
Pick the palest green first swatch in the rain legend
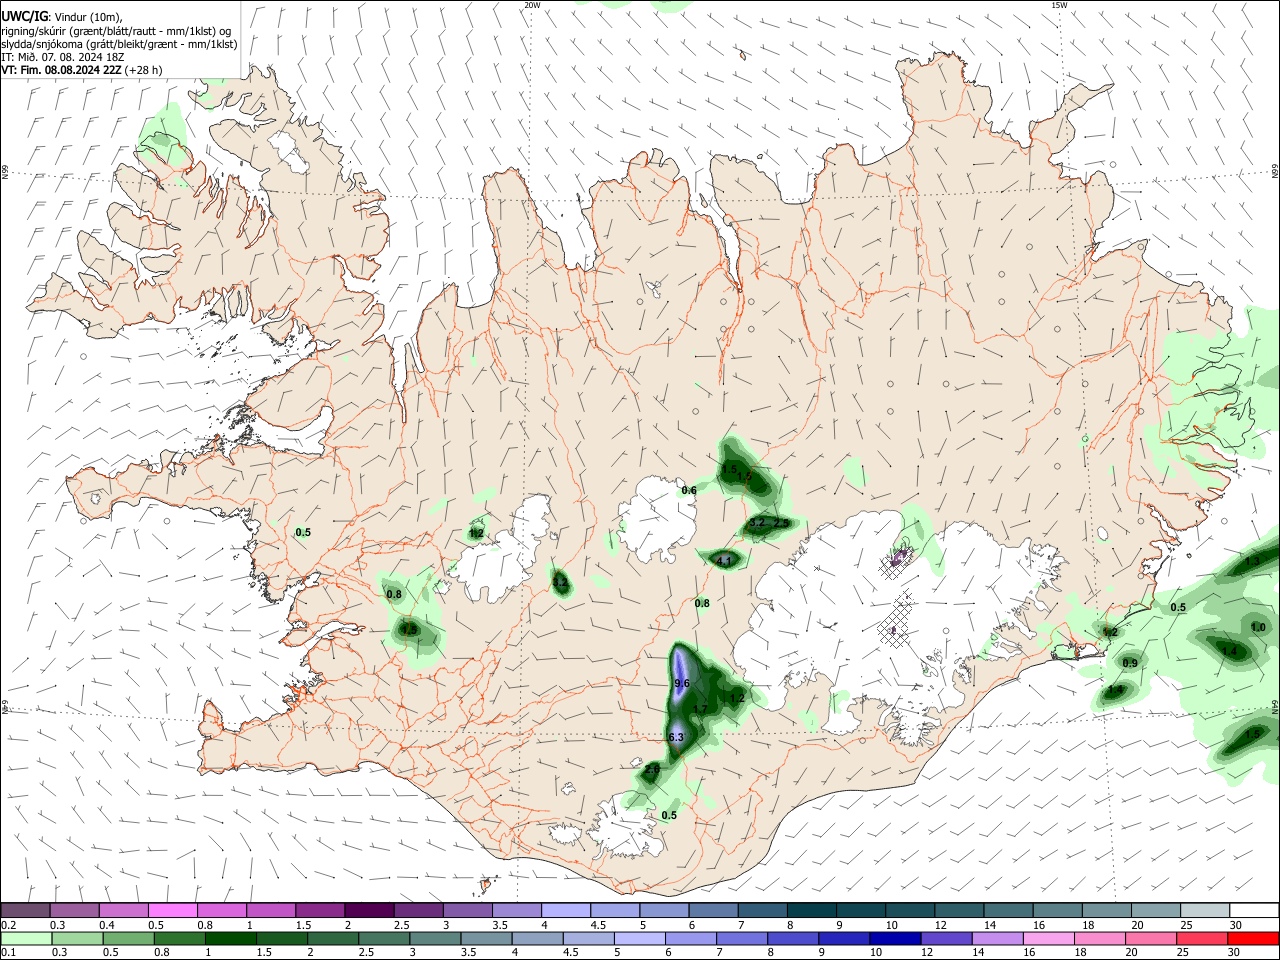[26, 938]
